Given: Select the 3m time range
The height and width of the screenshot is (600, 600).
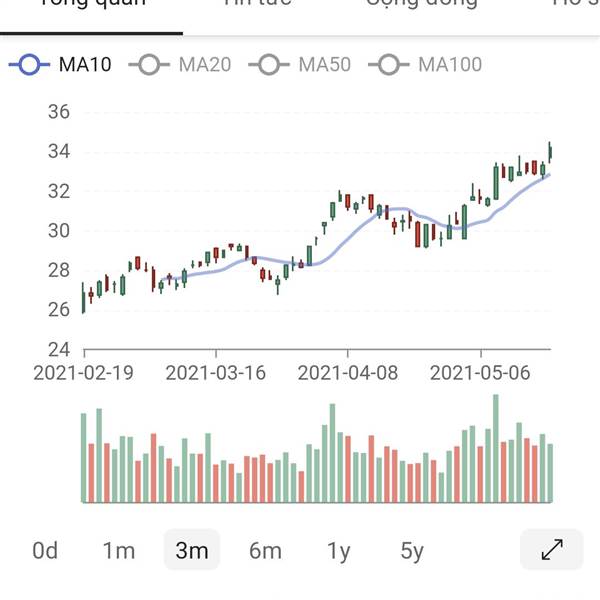Looking at the screenshot, I should point(191,550).
